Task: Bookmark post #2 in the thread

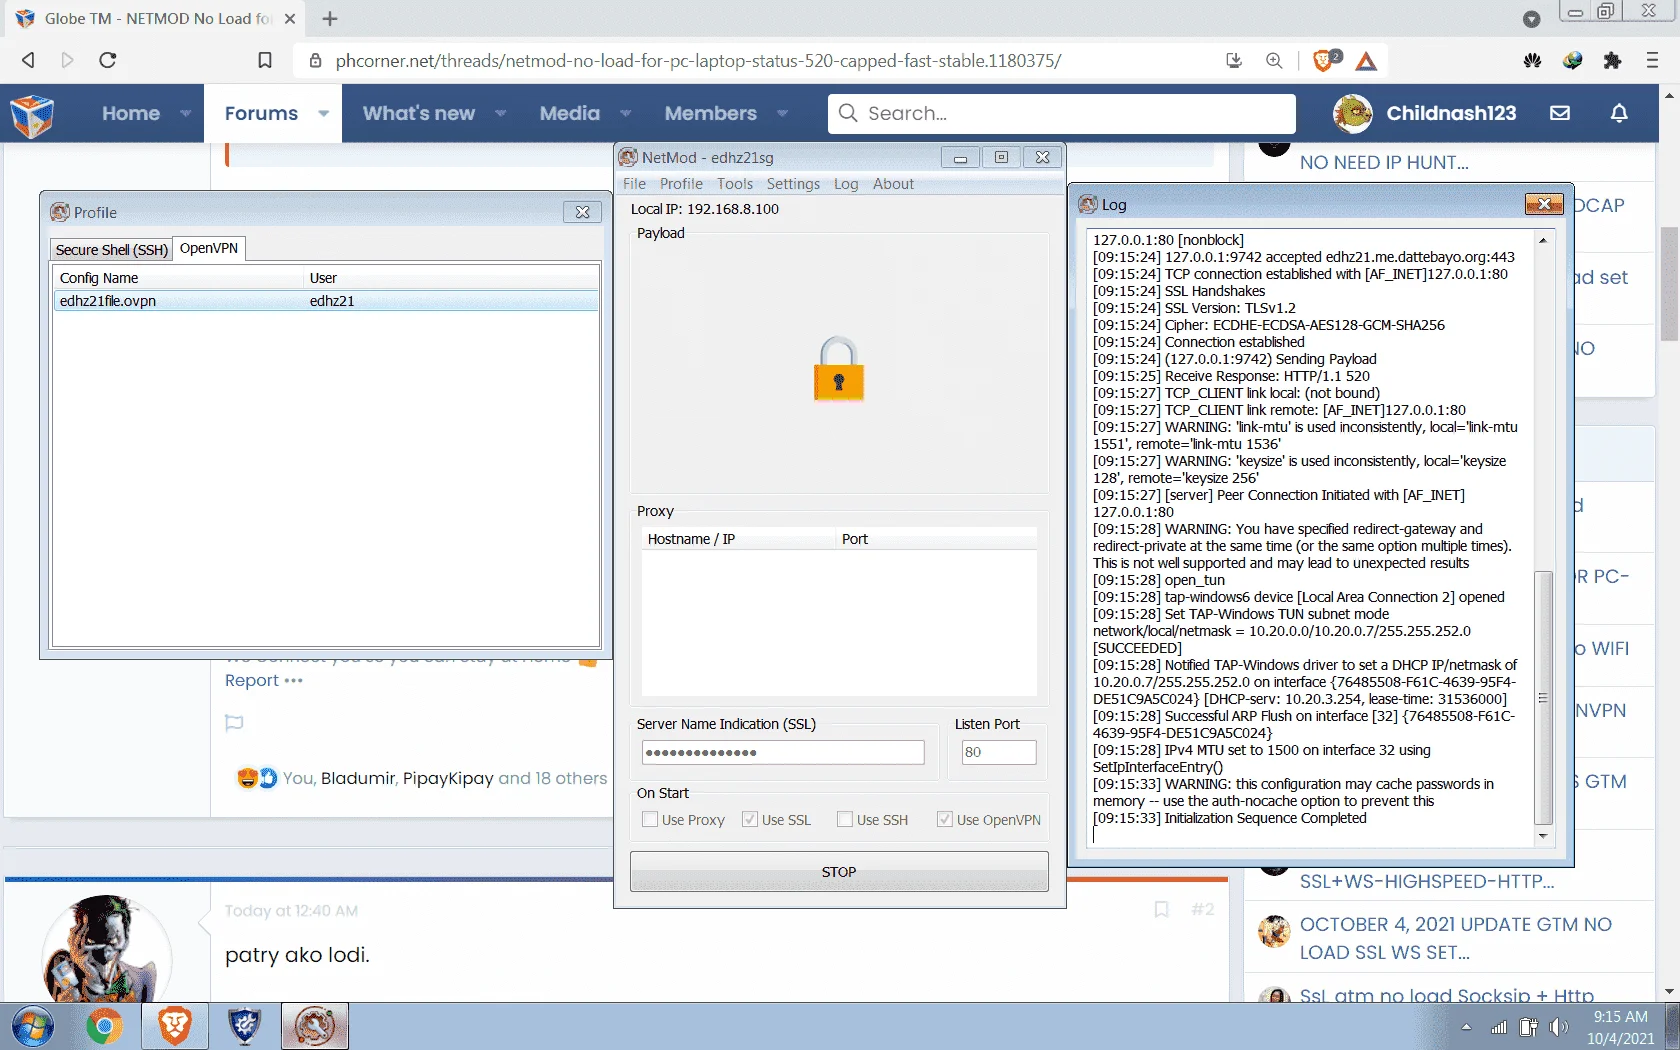Action: click(1161, 909)
